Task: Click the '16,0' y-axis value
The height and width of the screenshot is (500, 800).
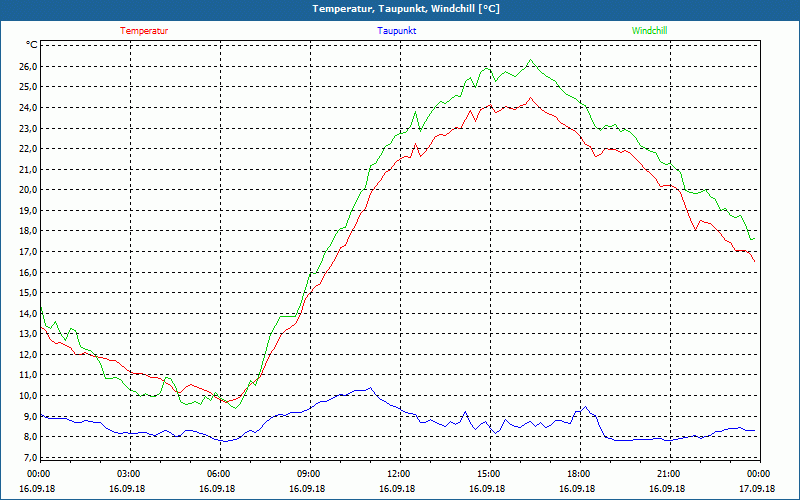Action: (x=29, y=272)
